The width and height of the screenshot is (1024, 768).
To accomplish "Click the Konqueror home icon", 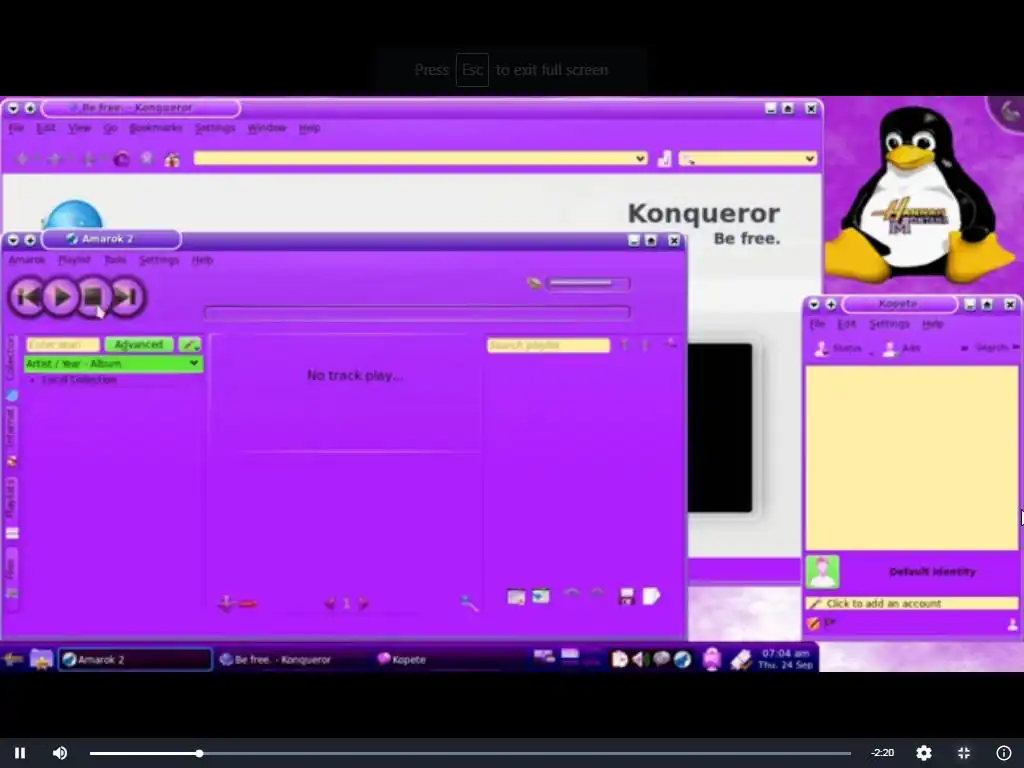I will [172, 159].
